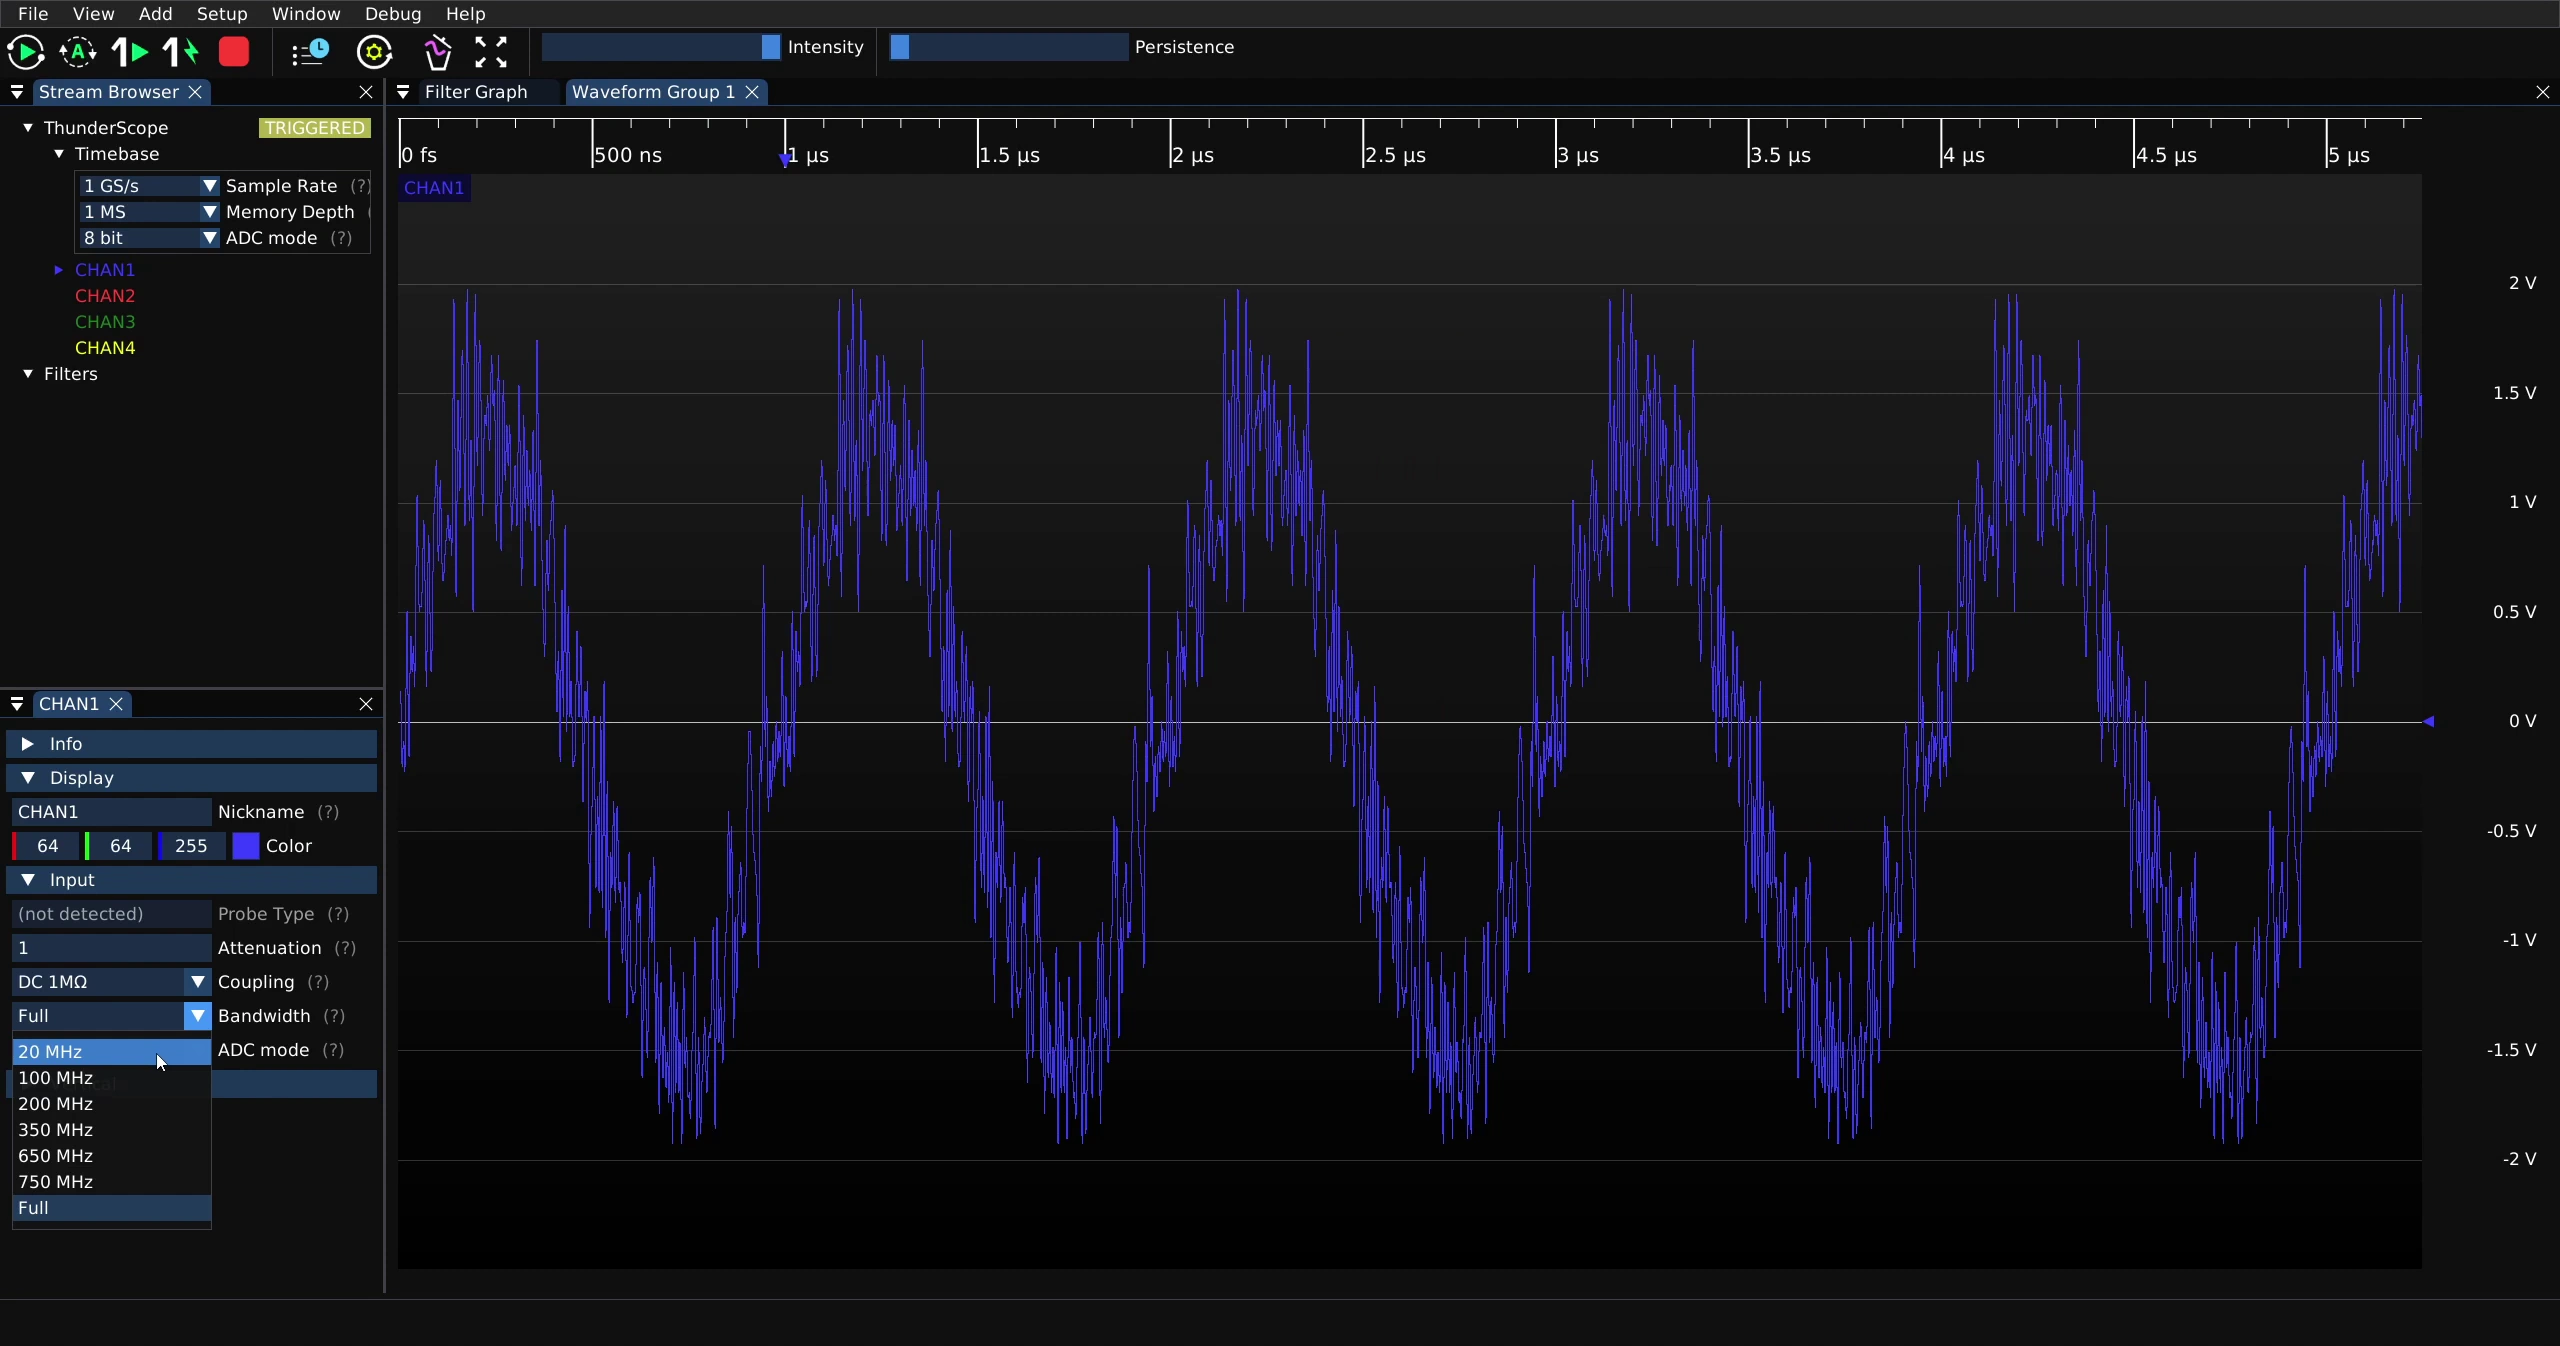
Task: Open the CHAN1 properties panel menu icon
Action: click(17, 704)
